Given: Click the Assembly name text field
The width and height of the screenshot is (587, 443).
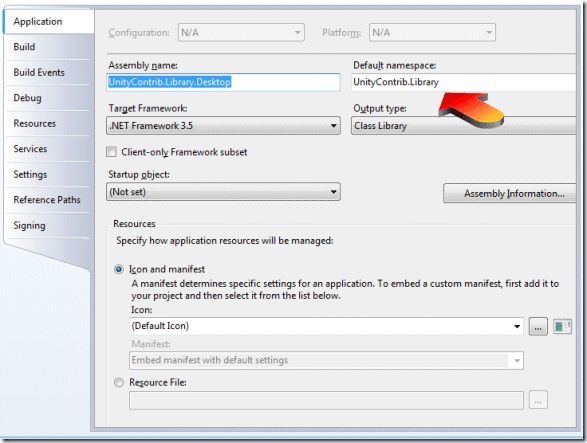Looking at the screenshot, I should 223,82.
